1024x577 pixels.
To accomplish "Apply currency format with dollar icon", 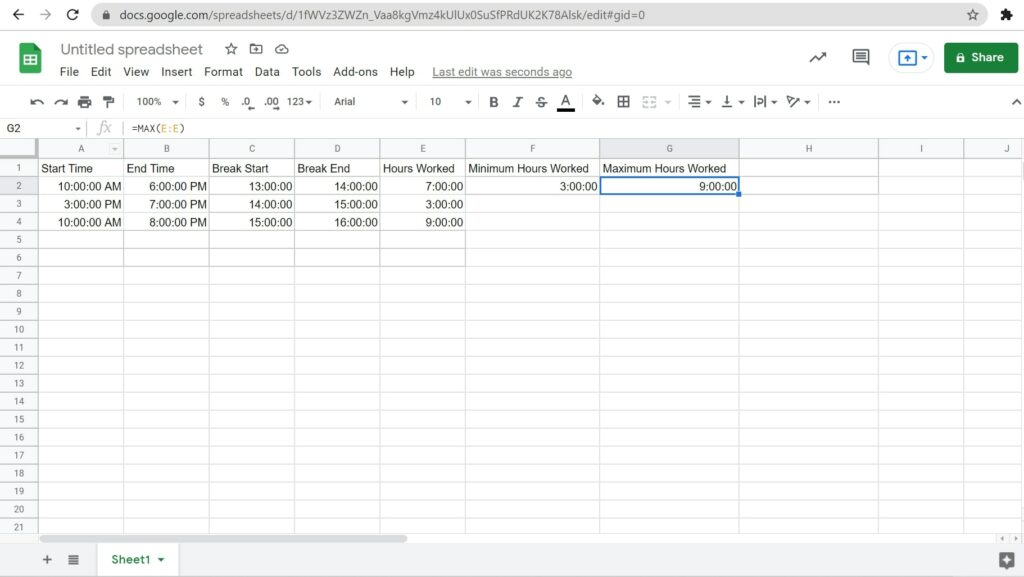I will coord(202,102).
